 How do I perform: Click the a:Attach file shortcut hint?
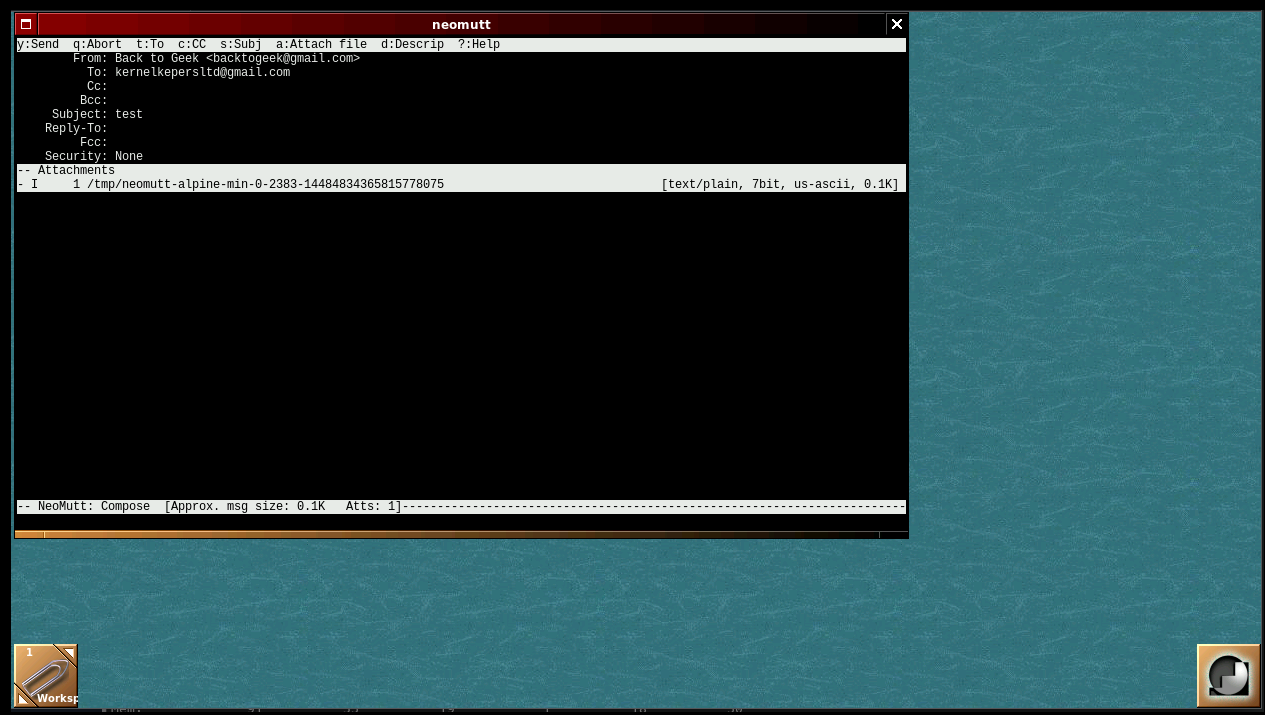pyautogui.click(x=321, y=45)
